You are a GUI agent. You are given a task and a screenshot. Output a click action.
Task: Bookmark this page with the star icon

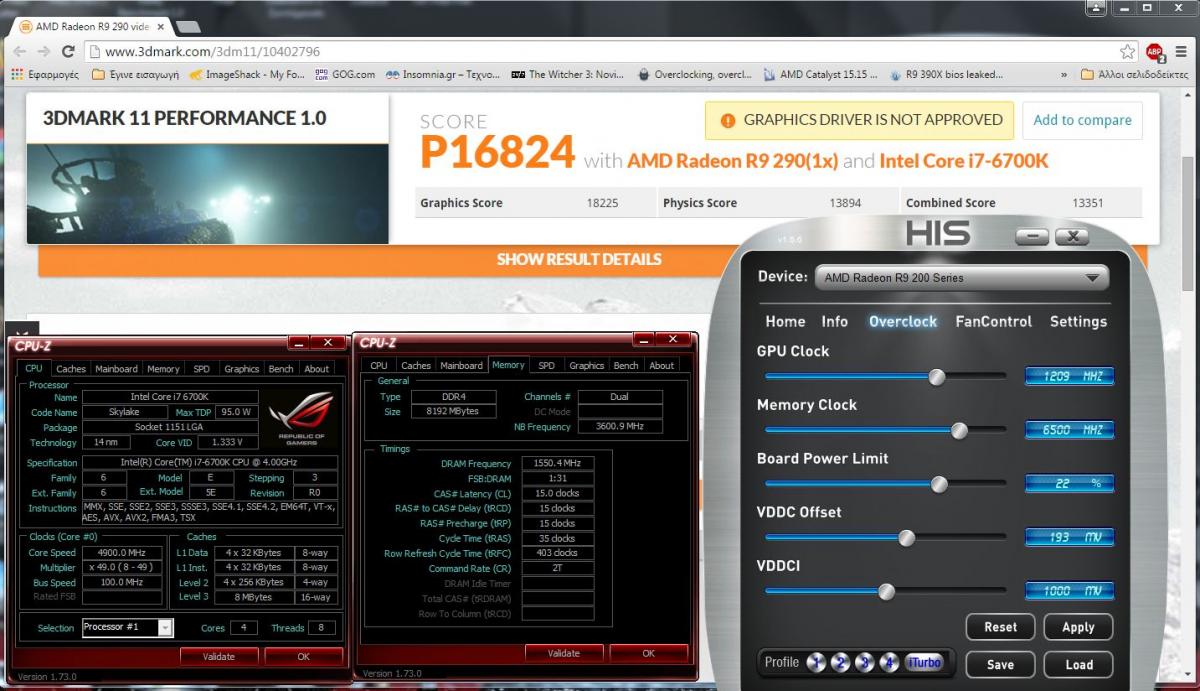click(x=1128, y=51)
